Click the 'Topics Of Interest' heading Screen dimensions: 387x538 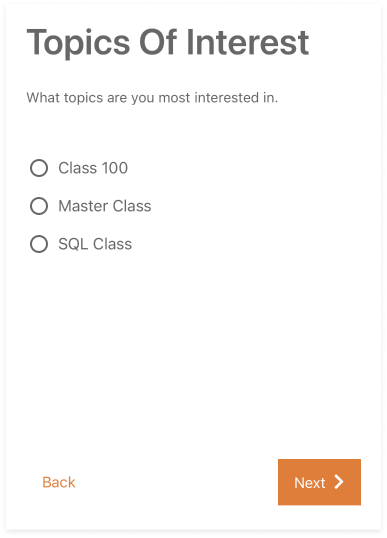(x=168, y=43)
